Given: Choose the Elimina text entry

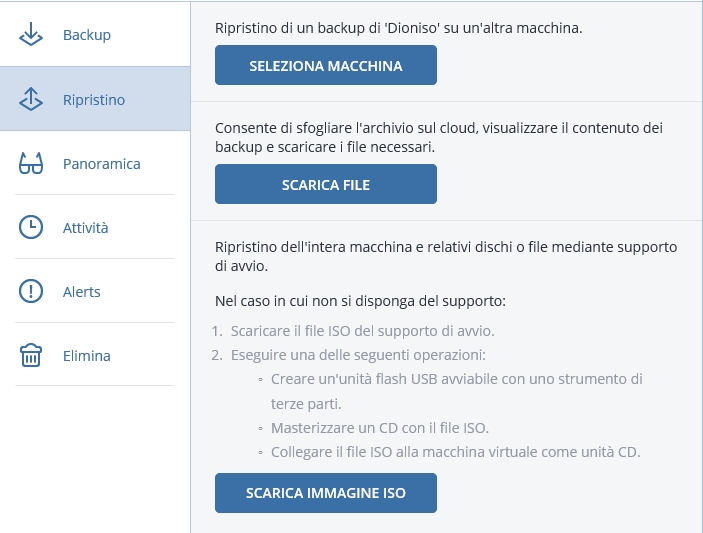Looking at the screenshot, I should (x=87, y=356).
